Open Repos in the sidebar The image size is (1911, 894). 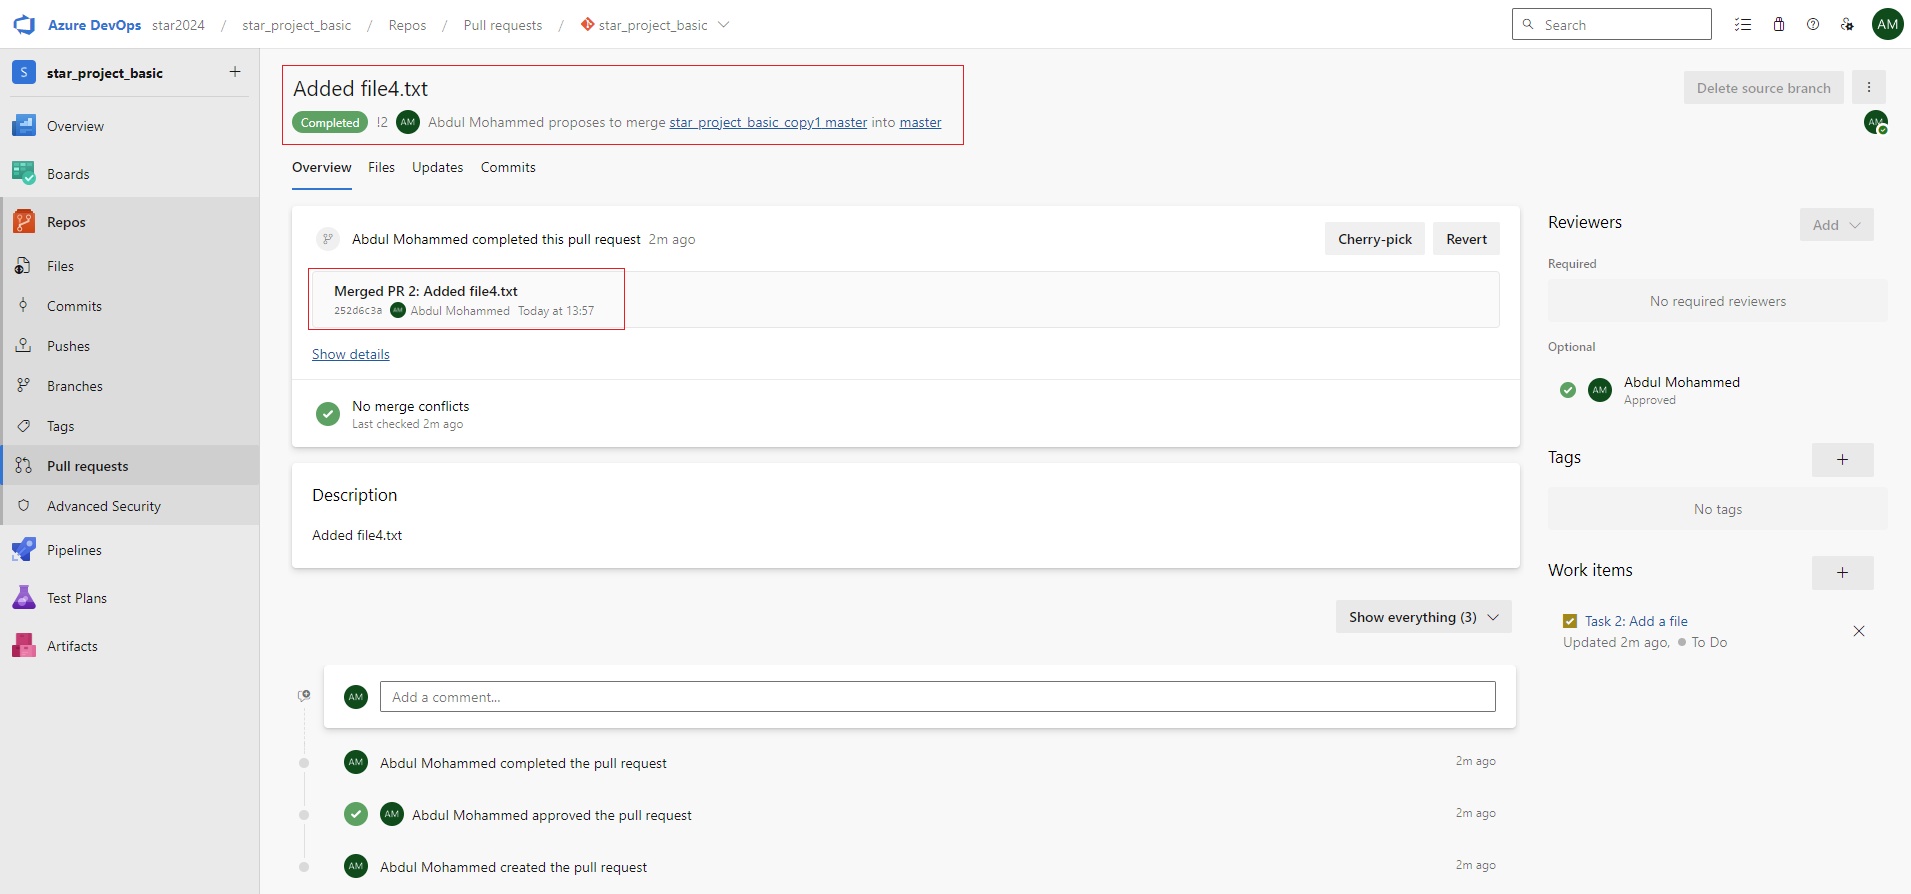click(x=130, y=222)
